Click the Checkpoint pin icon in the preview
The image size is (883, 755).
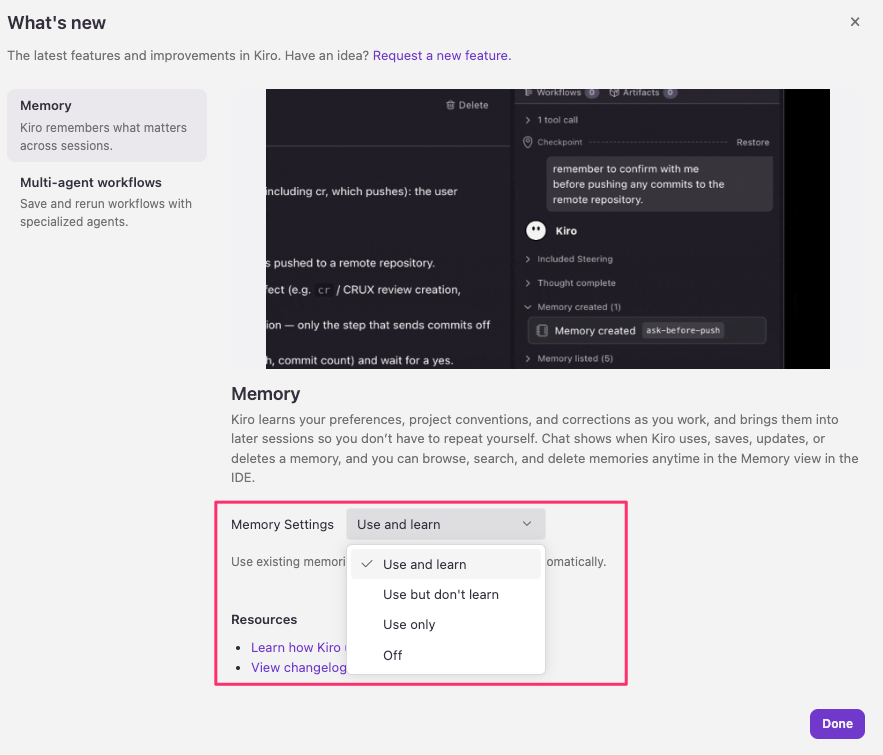pos(528,142)
